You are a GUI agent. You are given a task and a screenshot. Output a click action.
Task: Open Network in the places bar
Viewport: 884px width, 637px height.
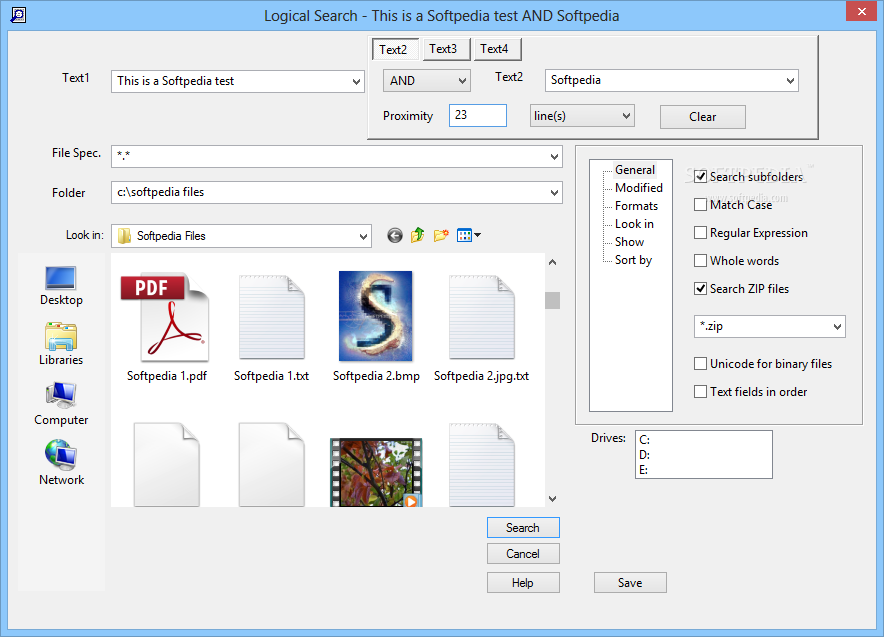click(x=61, y=463)
